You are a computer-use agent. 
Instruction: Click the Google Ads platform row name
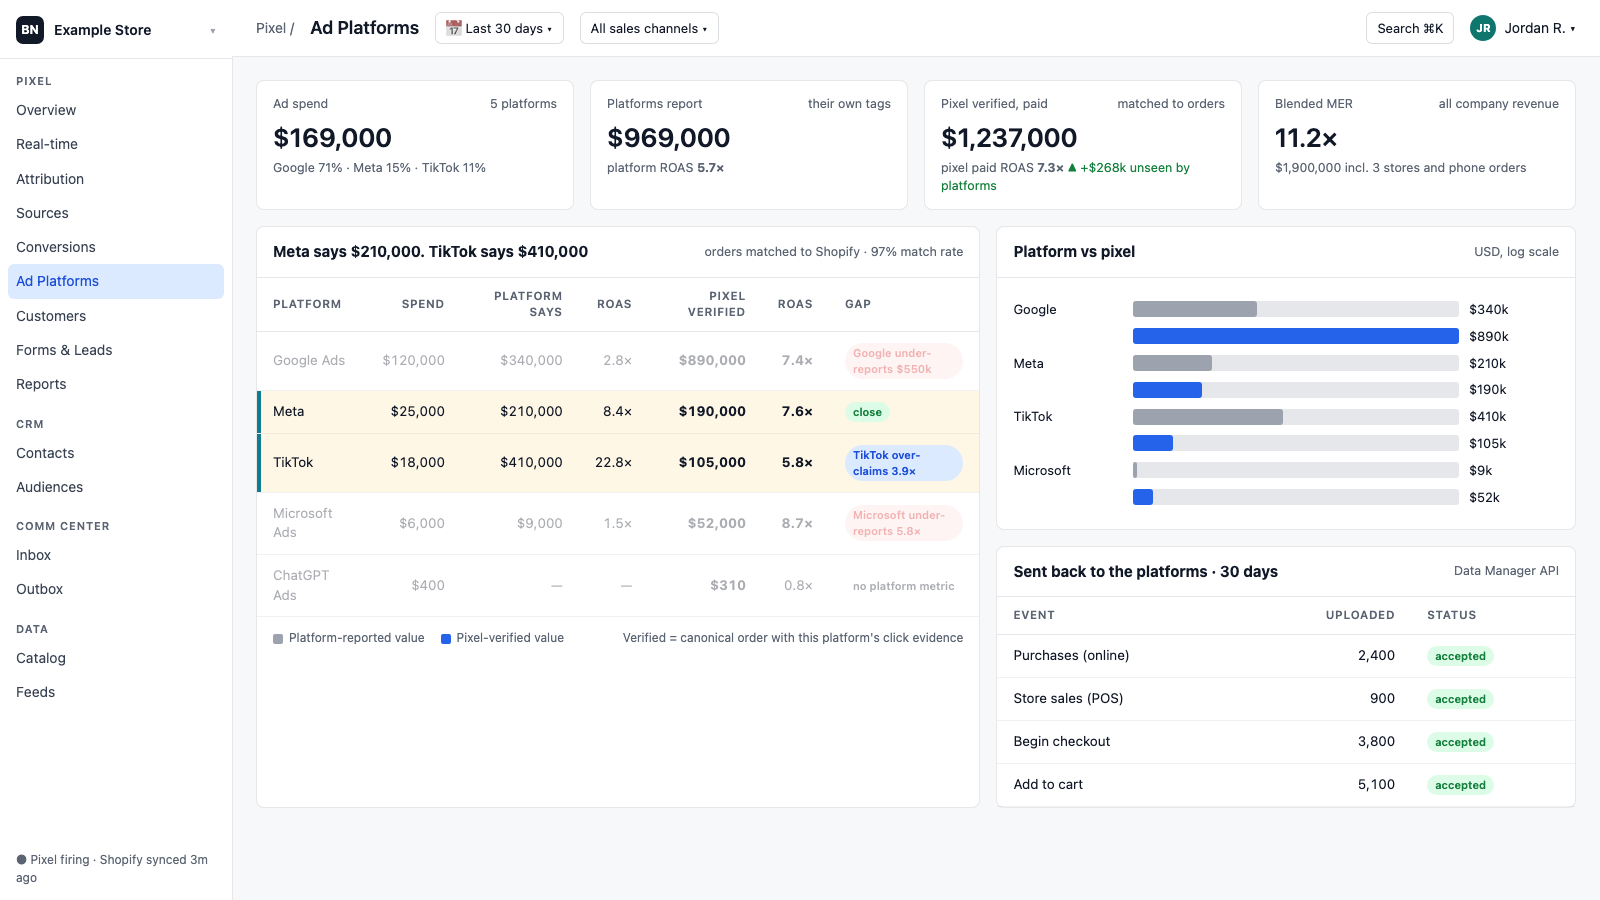pyautogui.click(x=309, y=360)
